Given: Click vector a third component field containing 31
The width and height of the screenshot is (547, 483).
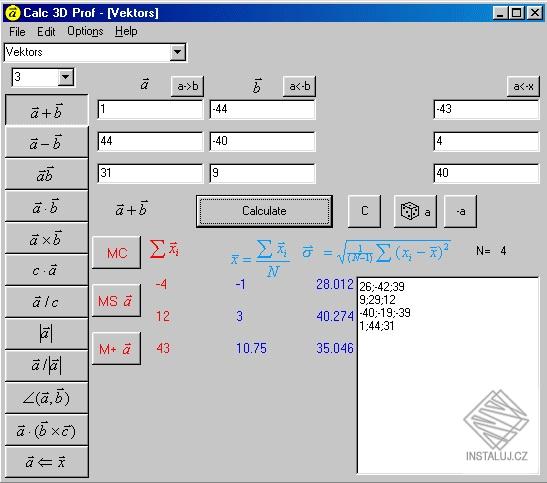Looking at the screenshot, I should [150, 173].
